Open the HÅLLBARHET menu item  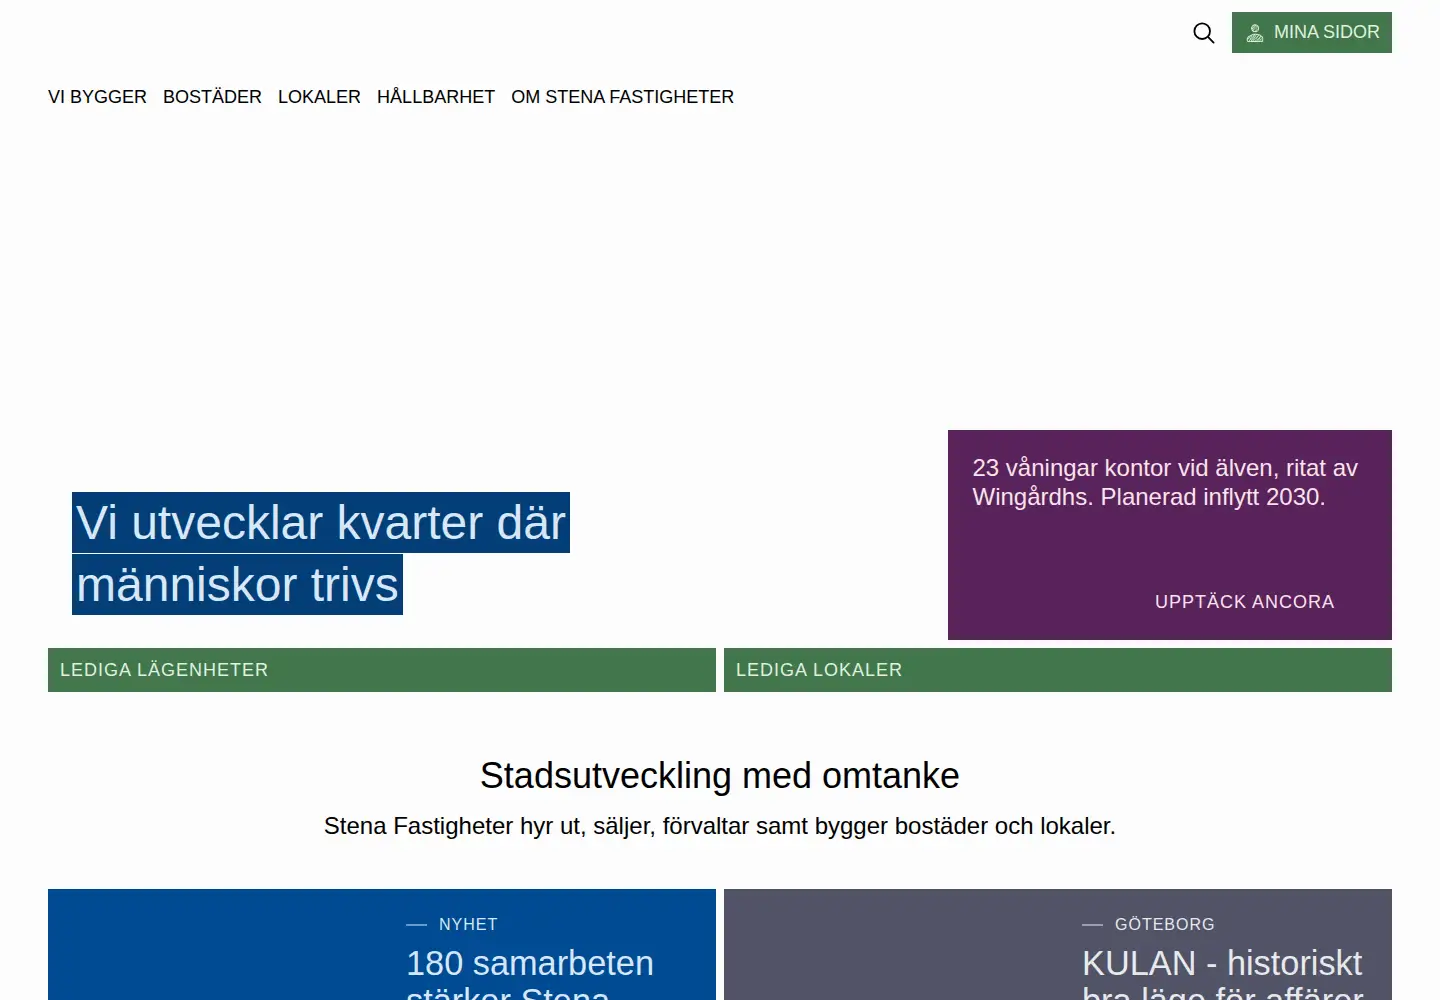pos(436,97)
